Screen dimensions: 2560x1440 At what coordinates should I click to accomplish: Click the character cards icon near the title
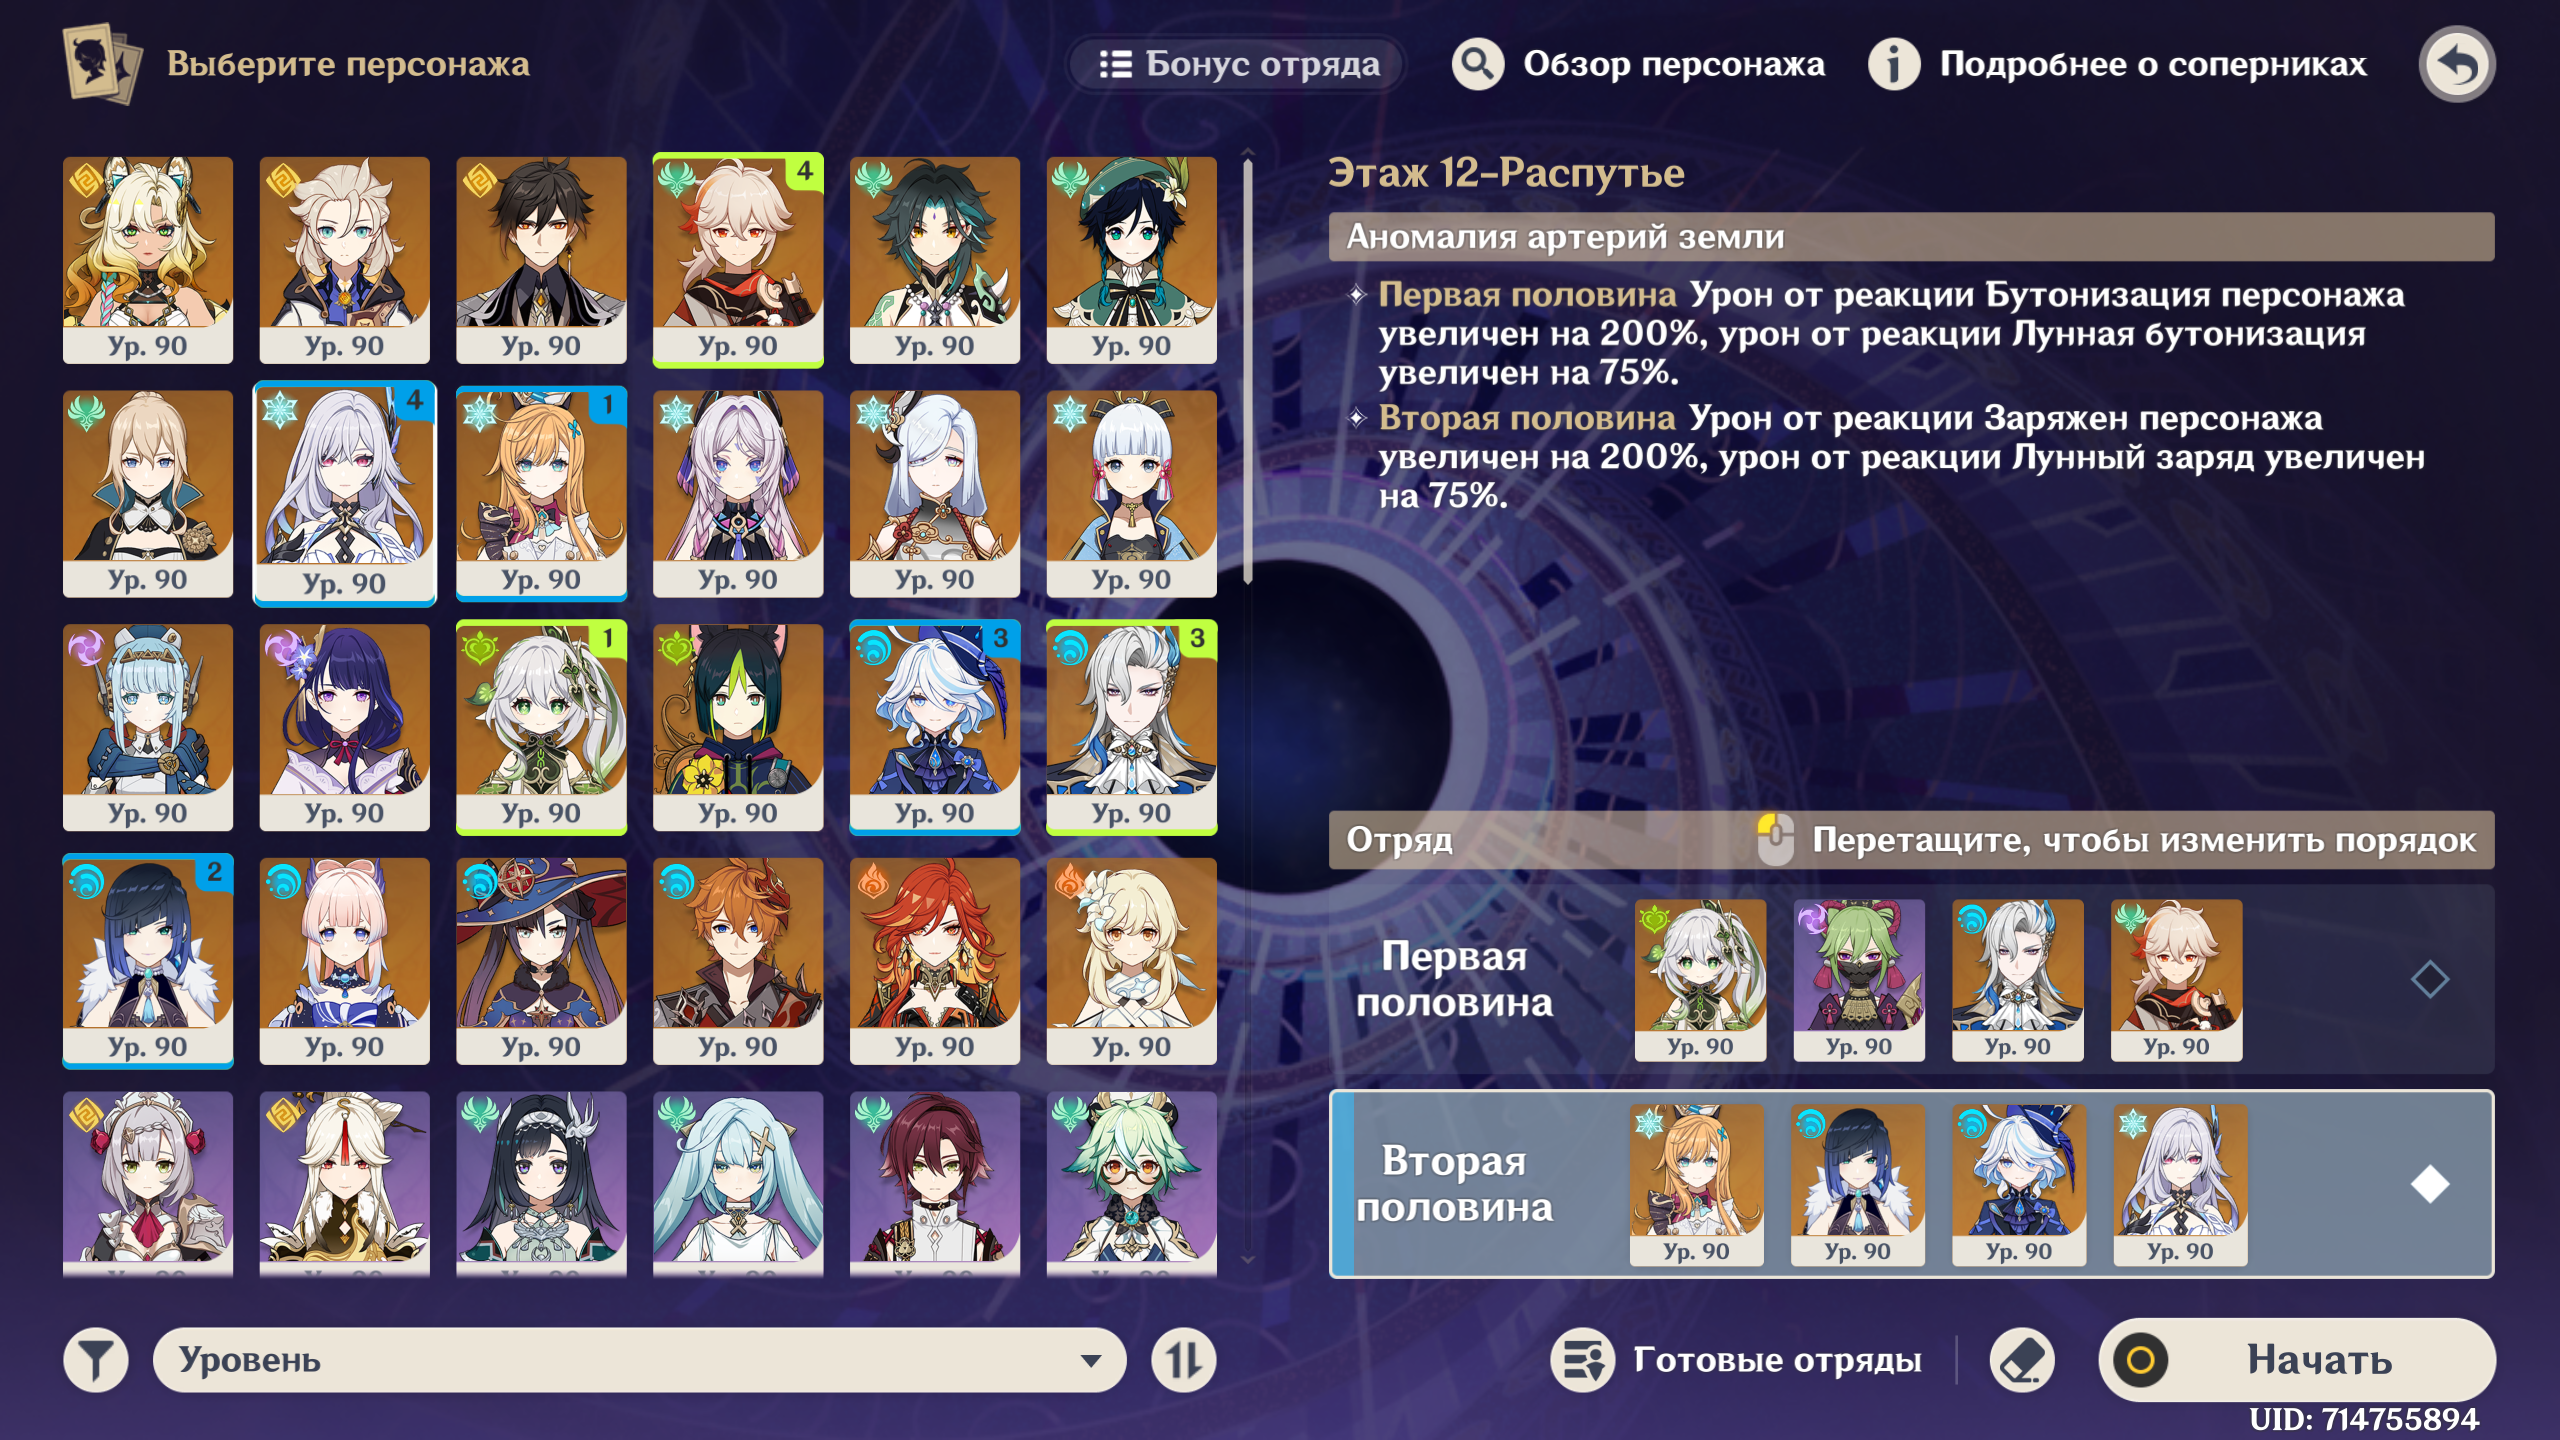(x=102, y=64)
